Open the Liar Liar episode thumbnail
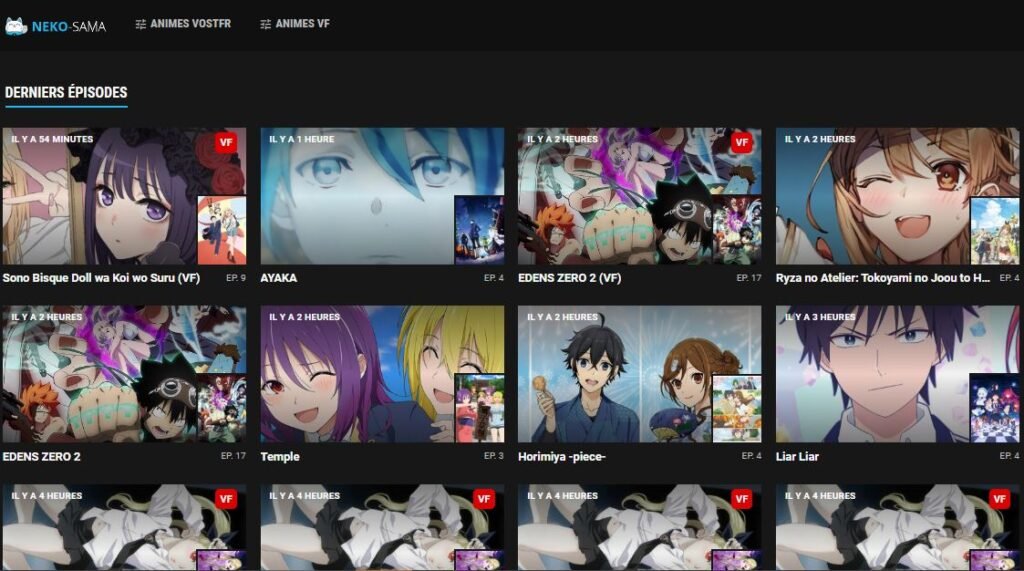 click(x=897, y=374)
